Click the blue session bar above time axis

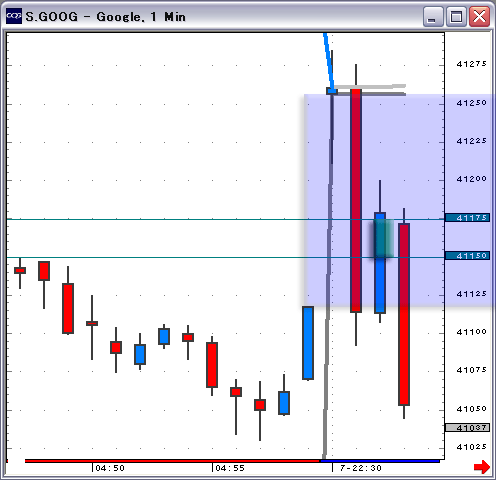(x=379, y=461)
